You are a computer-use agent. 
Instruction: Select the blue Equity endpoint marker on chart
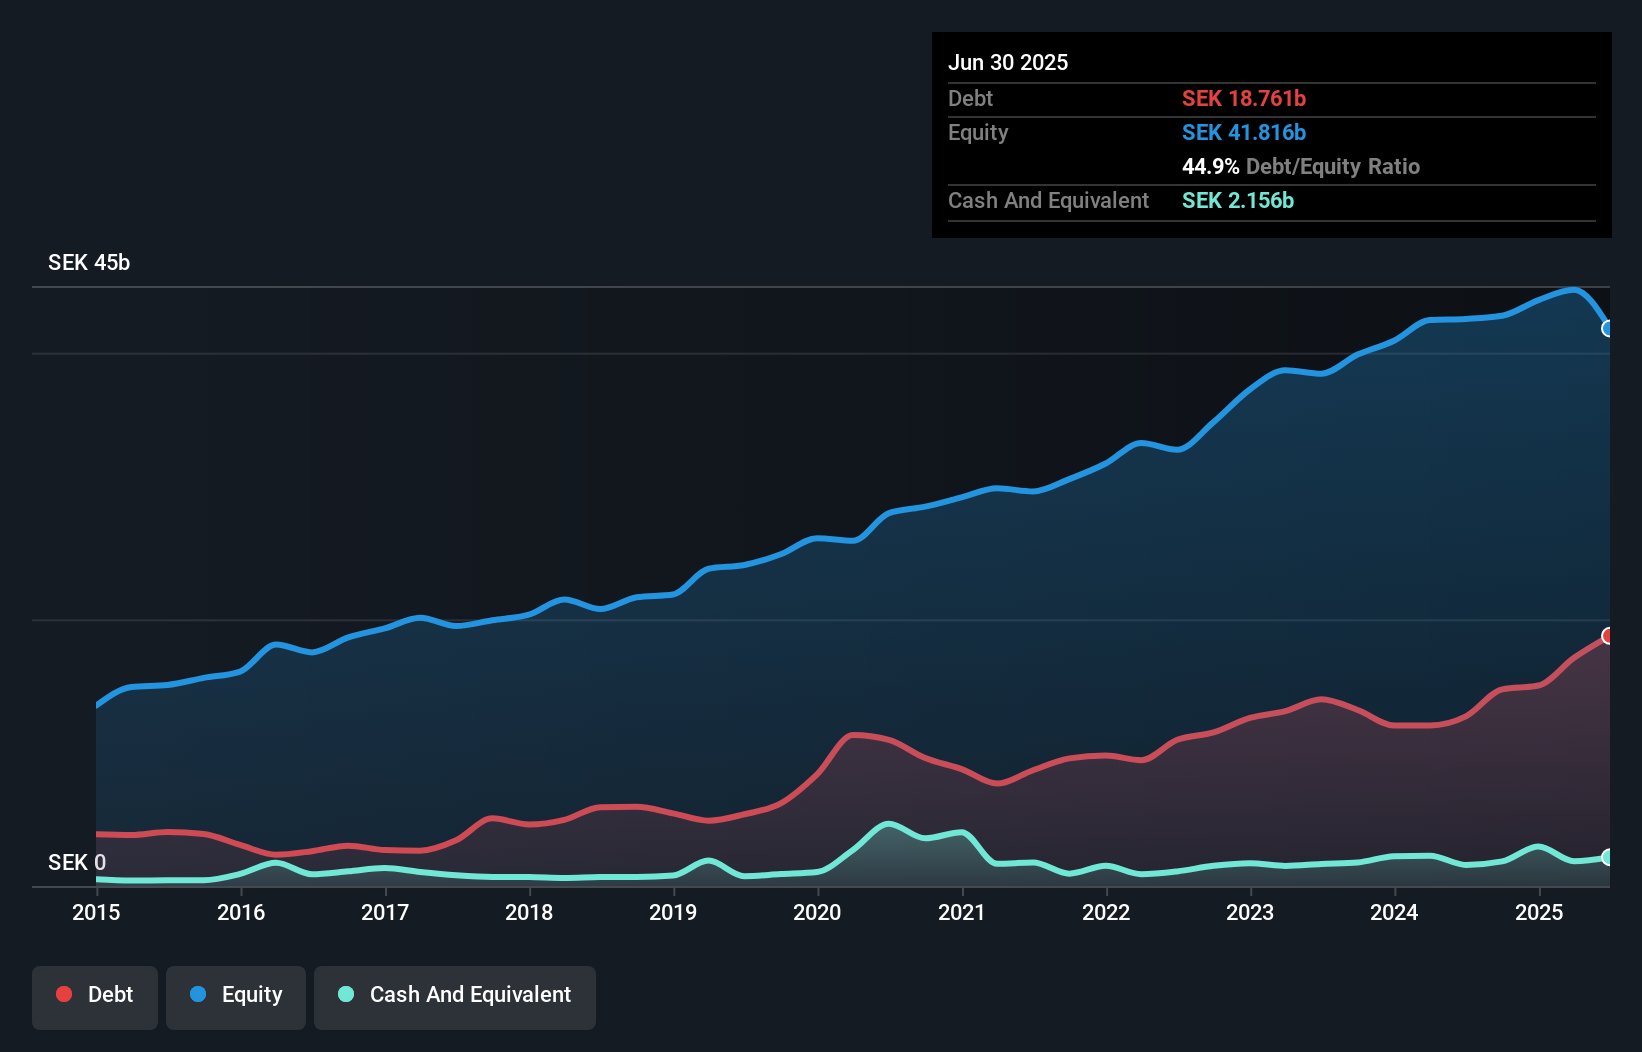(1608, 328)
